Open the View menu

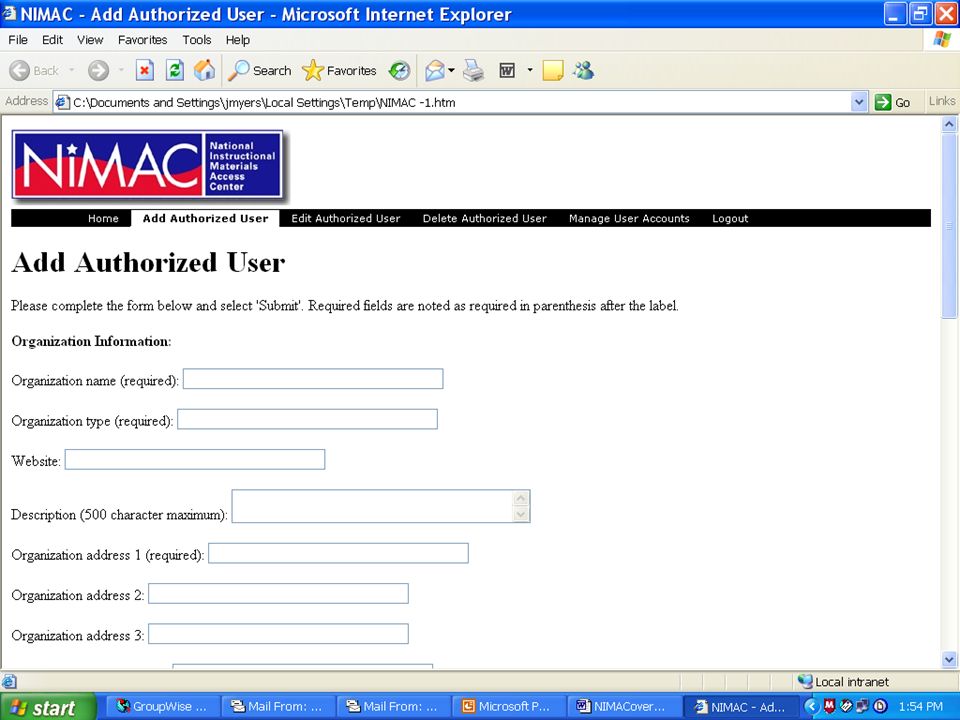pyautogui.click(x=90, y=40)
